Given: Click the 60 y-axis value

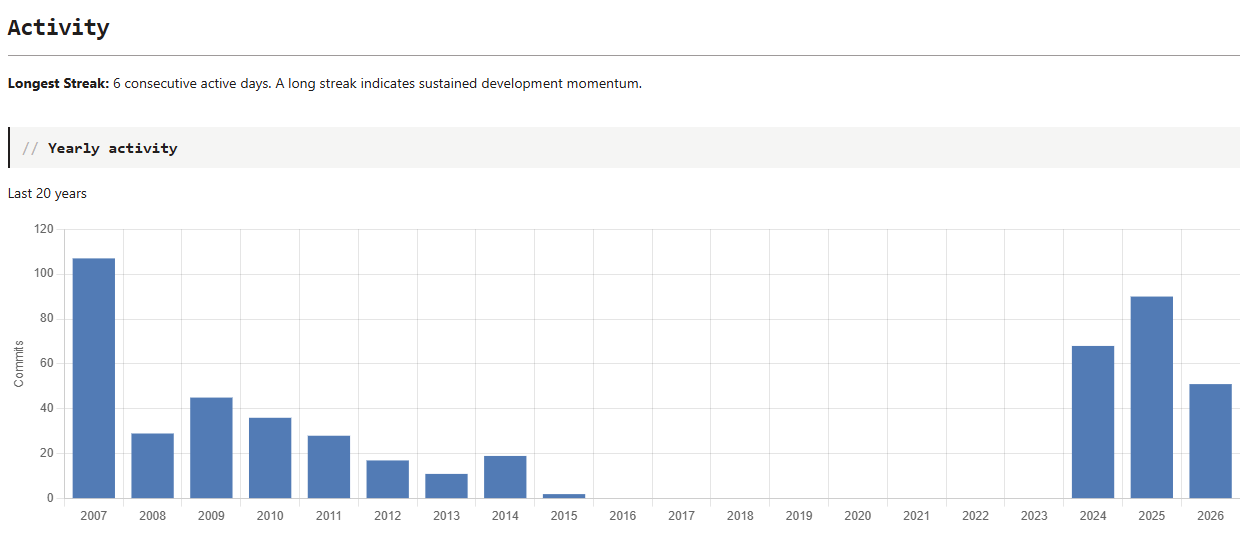Looking at the screenshot, I should (x=47, y=364).
